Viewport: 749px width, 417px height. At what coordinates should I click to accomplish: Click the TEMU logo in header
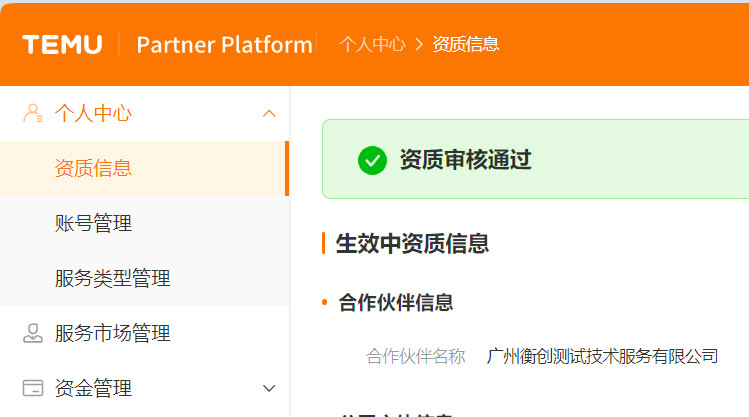pyautogui.click(x=62, y=44)
